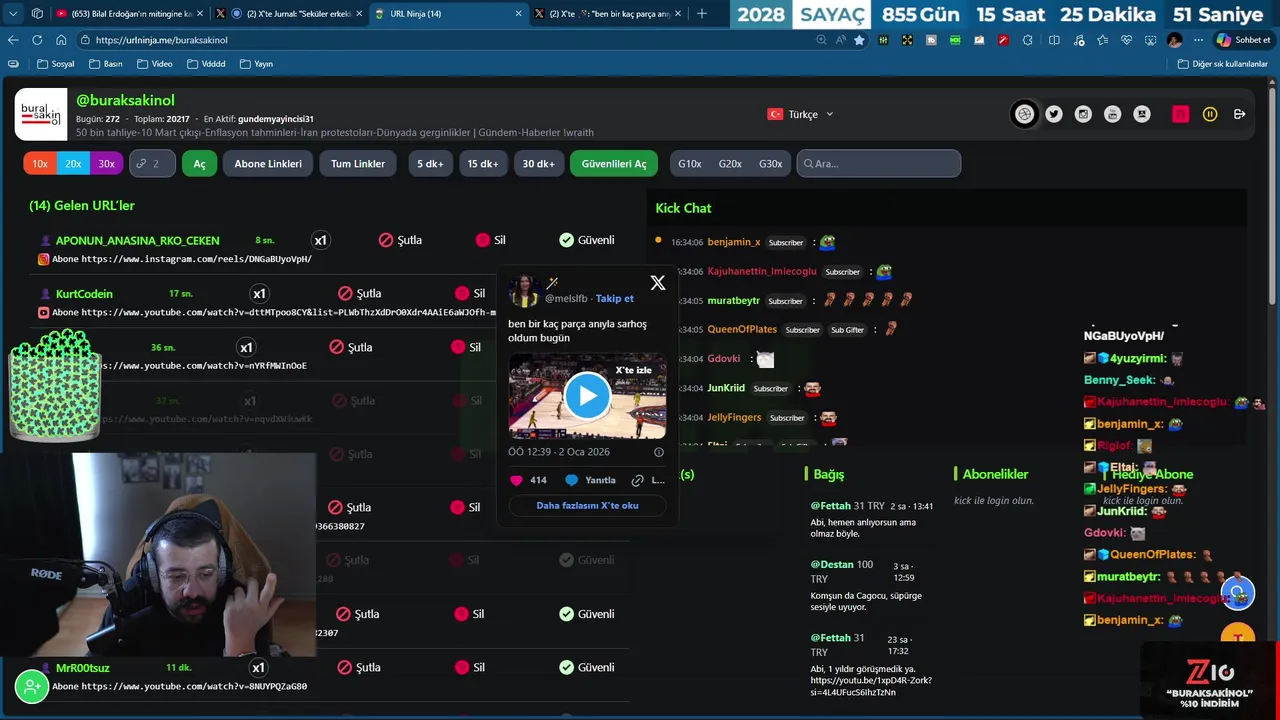Select the 30x multiplier option
This screenshot has height=720, width=1280.
coord(106,163)
